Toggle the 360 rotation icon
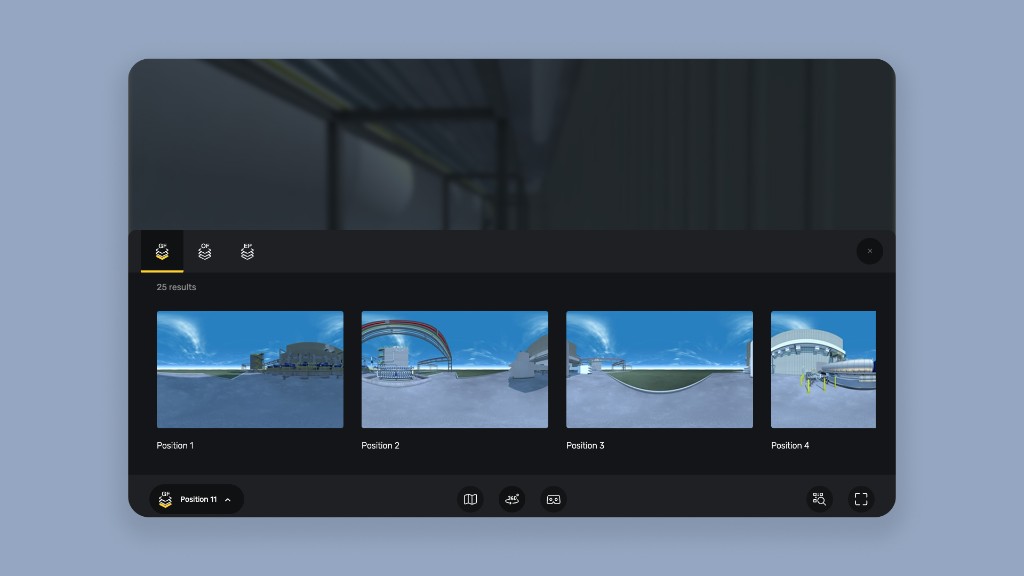The image size is (1024, 576). pos(512,499)
